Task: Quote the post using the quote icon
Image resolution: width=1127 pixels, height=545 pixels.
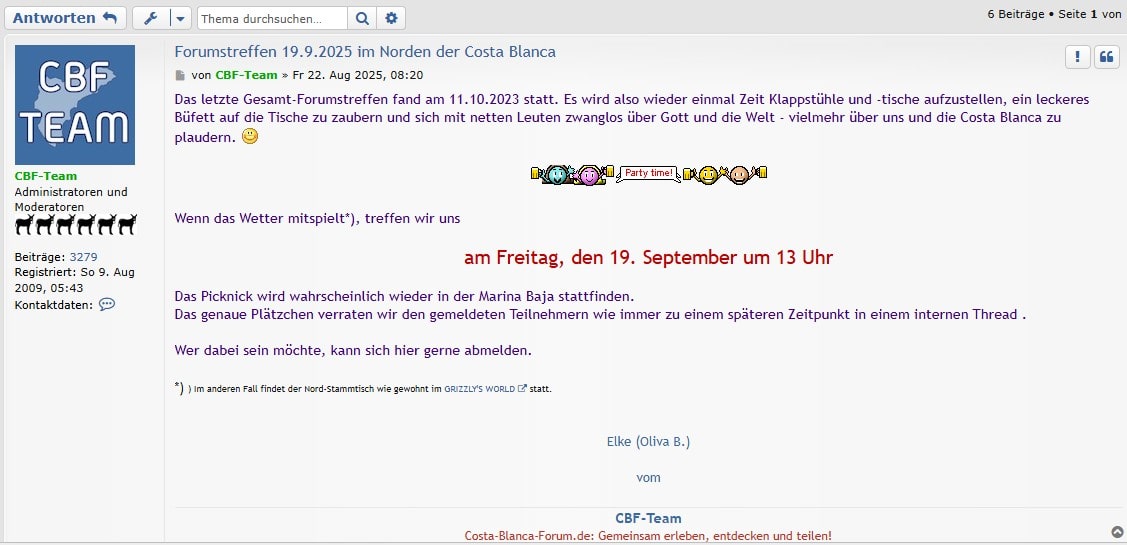Action: pos(1106,57)
